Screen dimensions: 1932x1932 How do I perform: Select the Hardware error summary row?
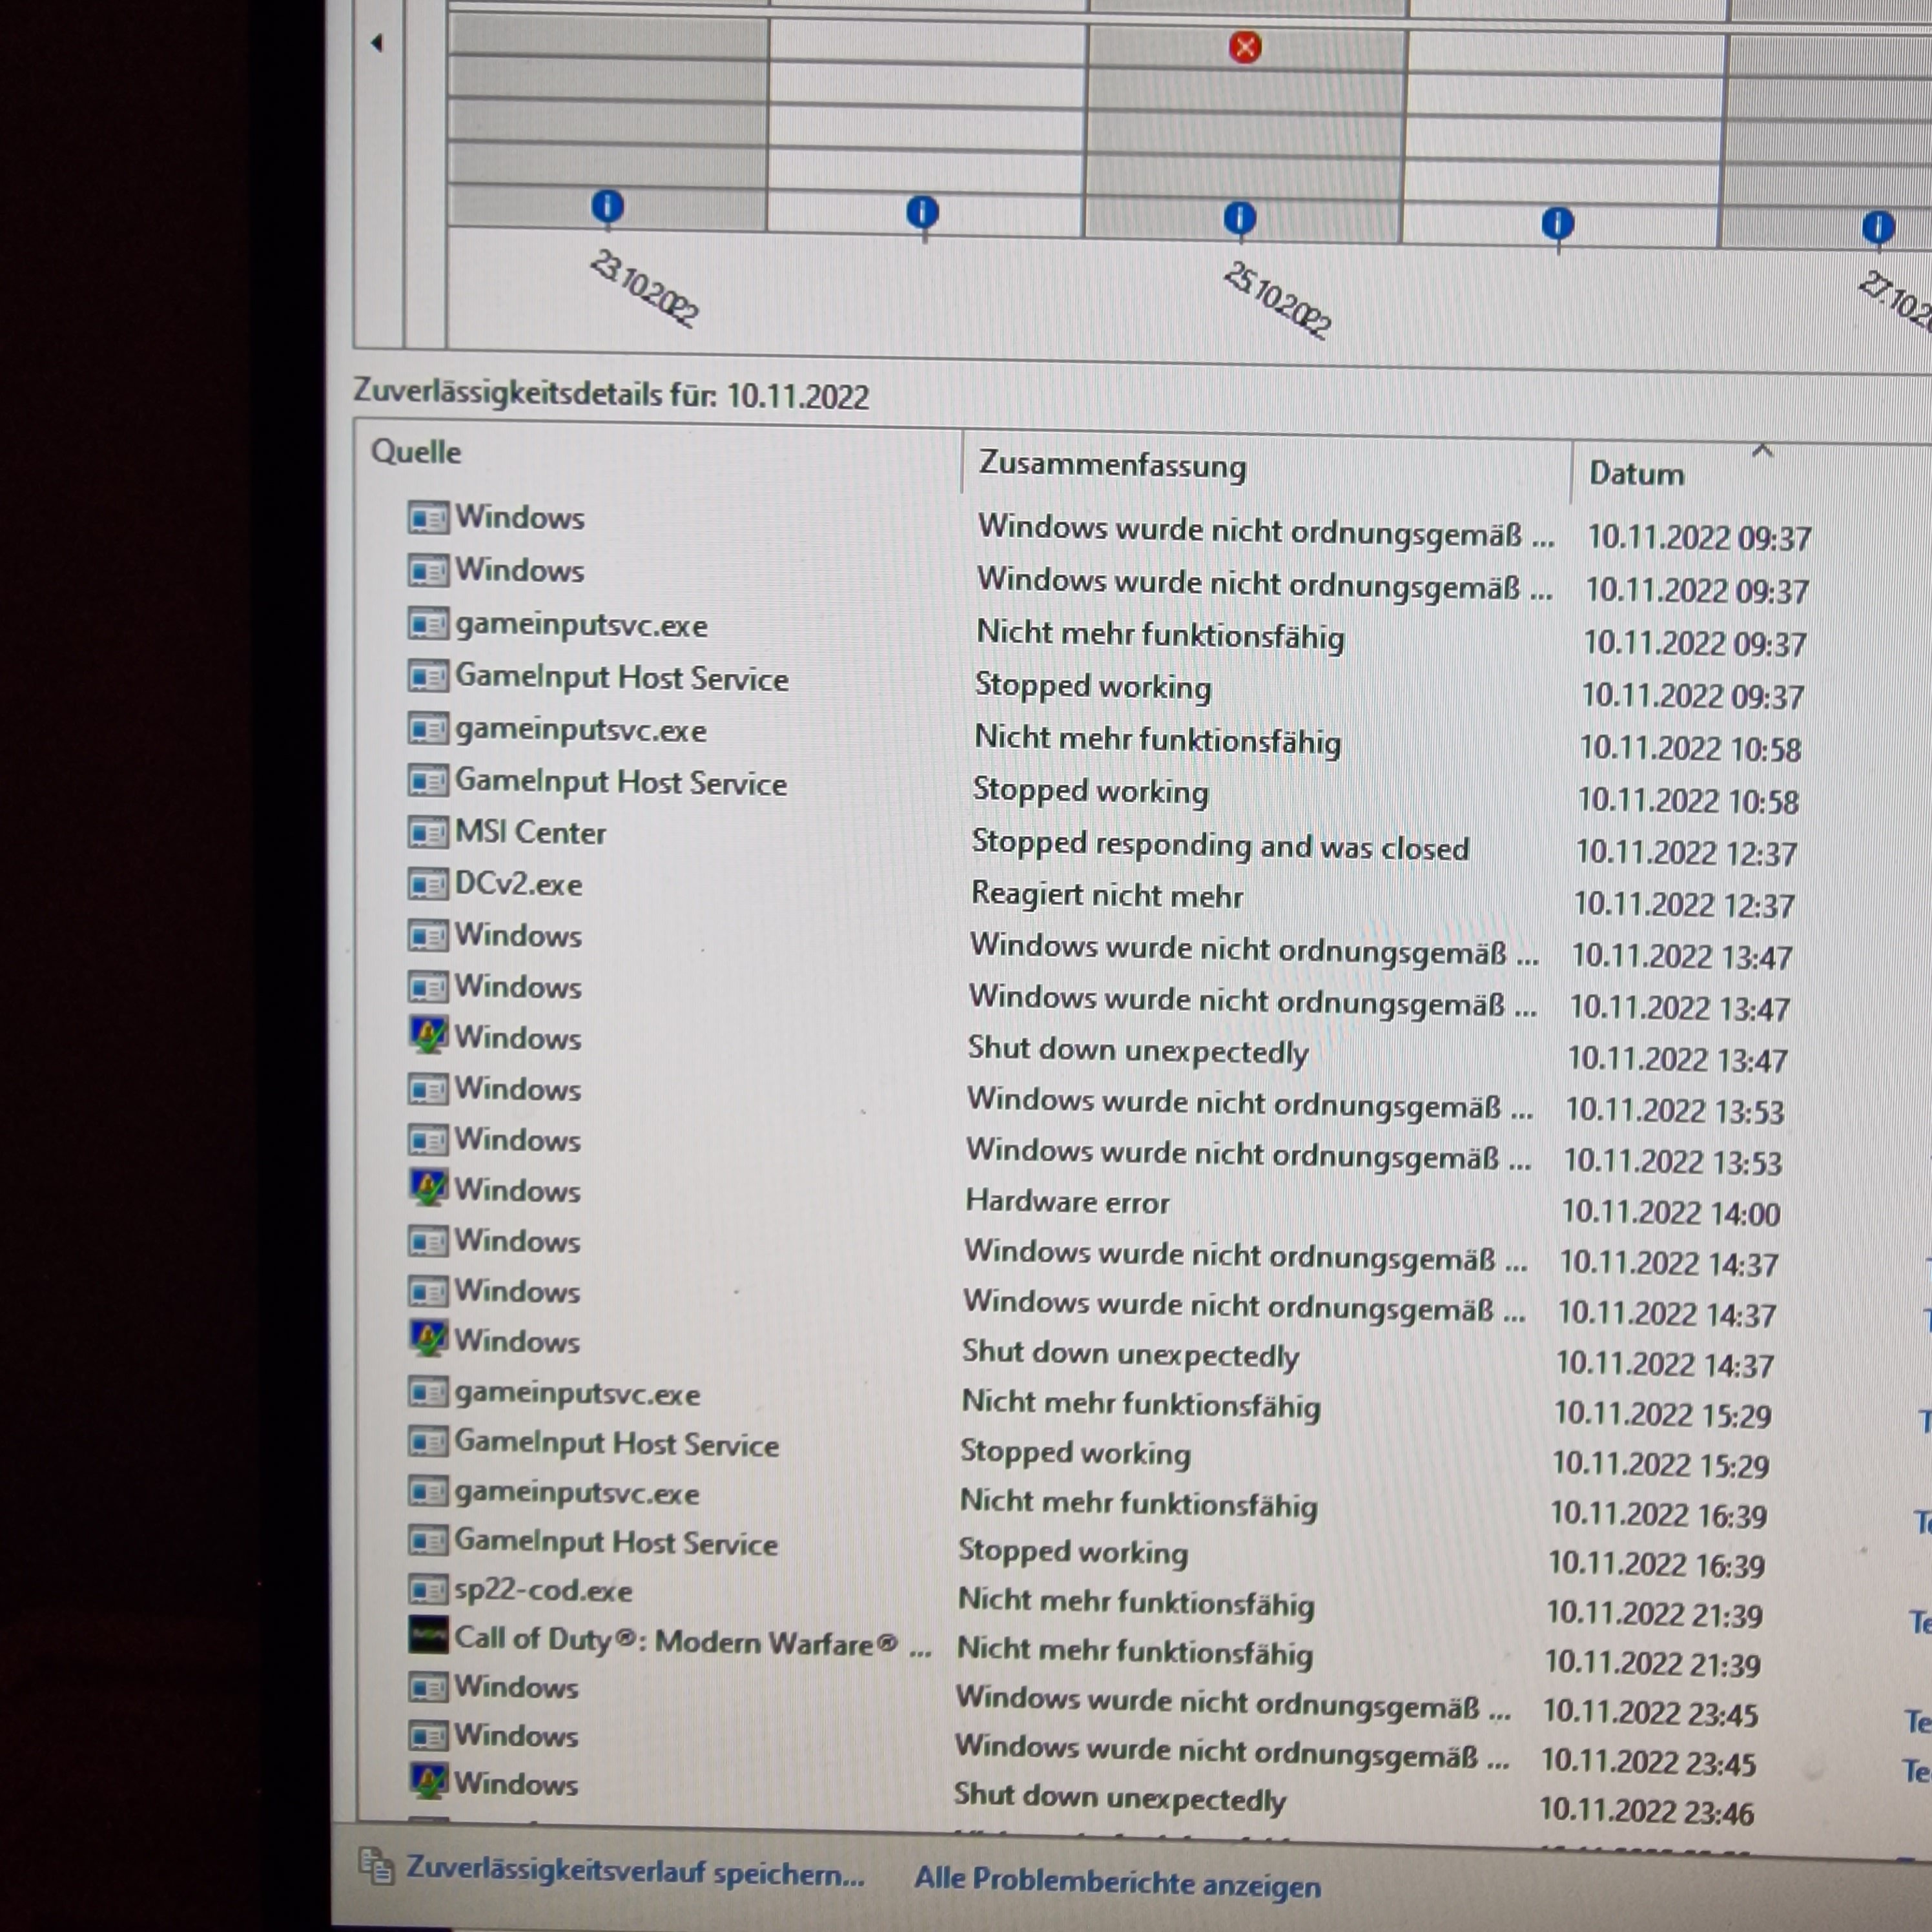click(x=1067, y=1202)
